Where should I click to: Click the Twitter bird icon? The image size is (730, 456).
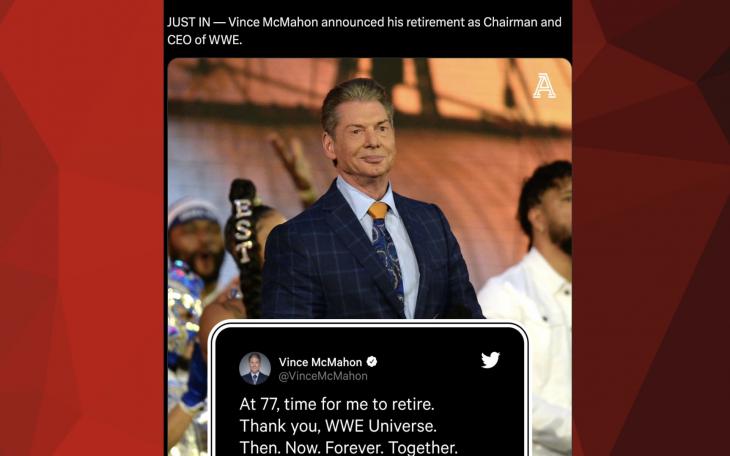click(490, 360)
